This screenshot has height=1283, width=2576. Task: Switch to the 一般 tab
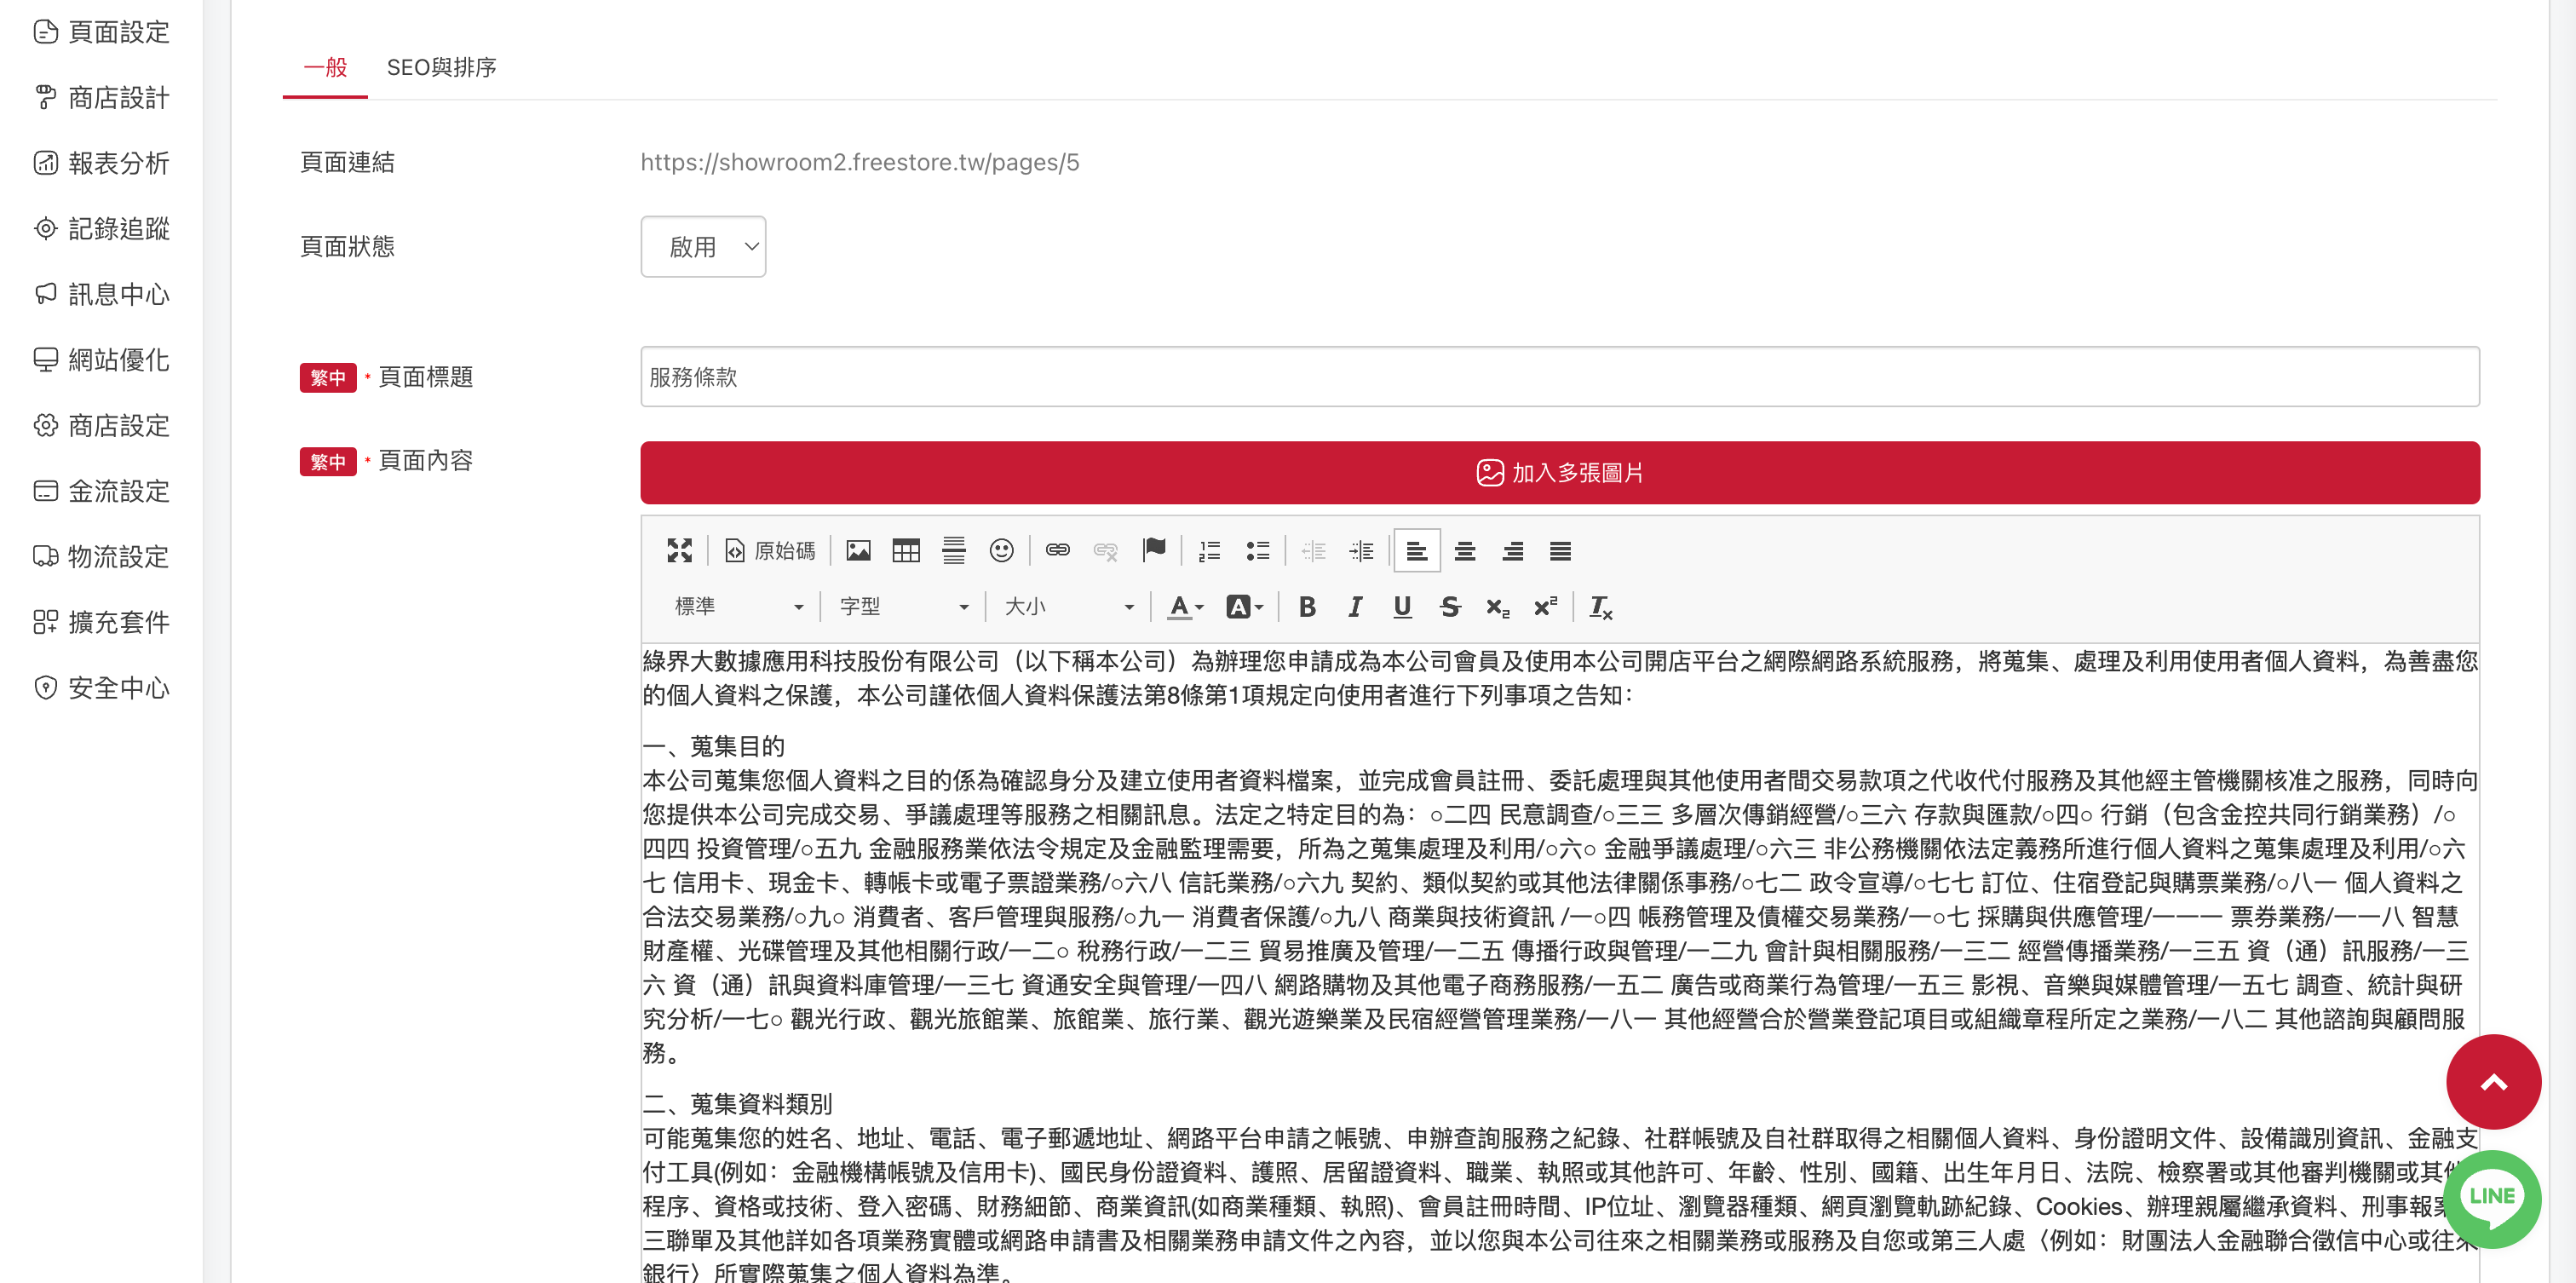point(325,67)
